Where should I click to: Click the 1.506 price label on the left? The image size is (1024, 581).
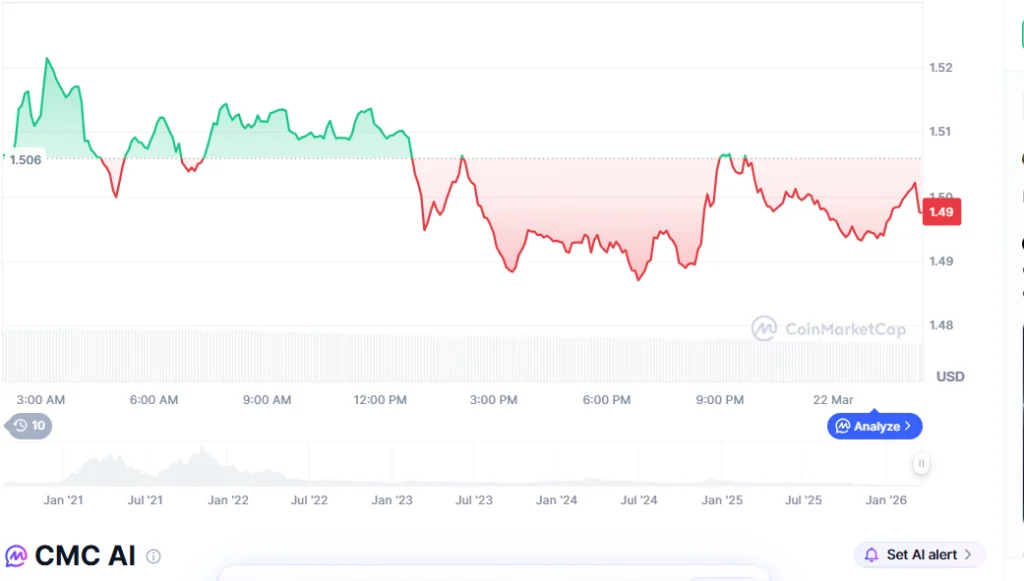[x=27, y=159]
